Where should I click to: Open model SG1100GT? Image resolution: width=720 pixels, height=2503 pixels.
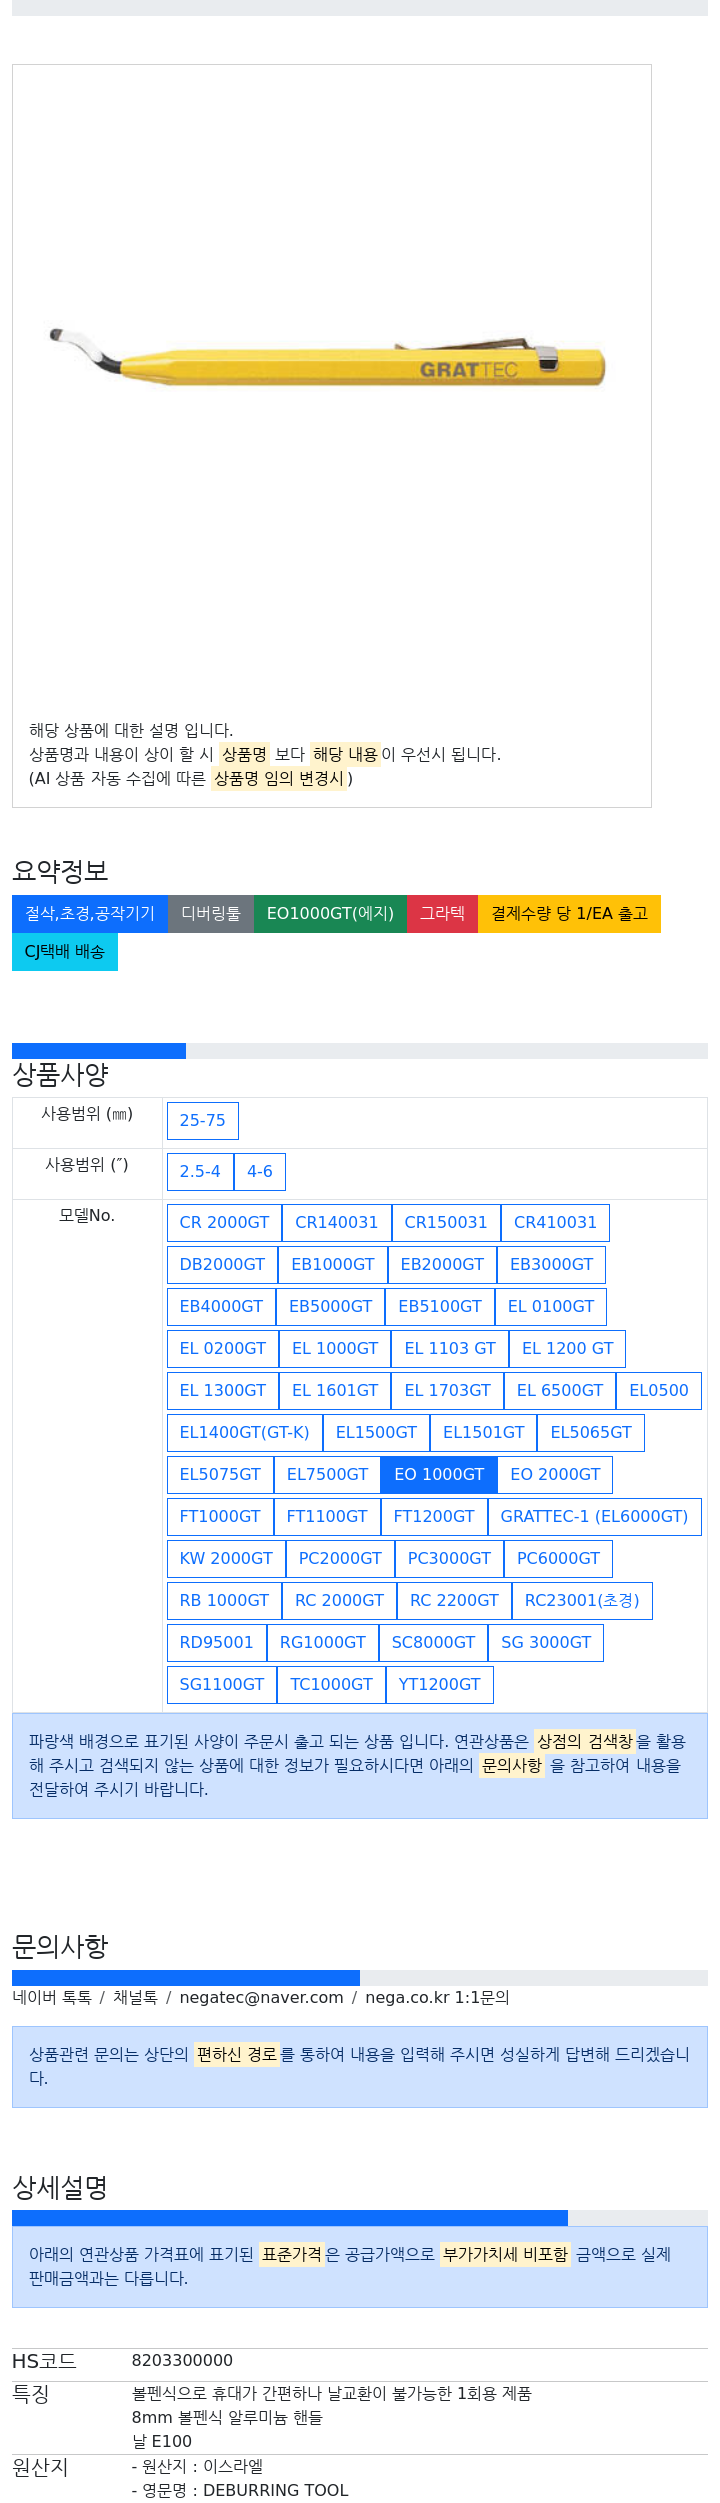point(222,1685)
